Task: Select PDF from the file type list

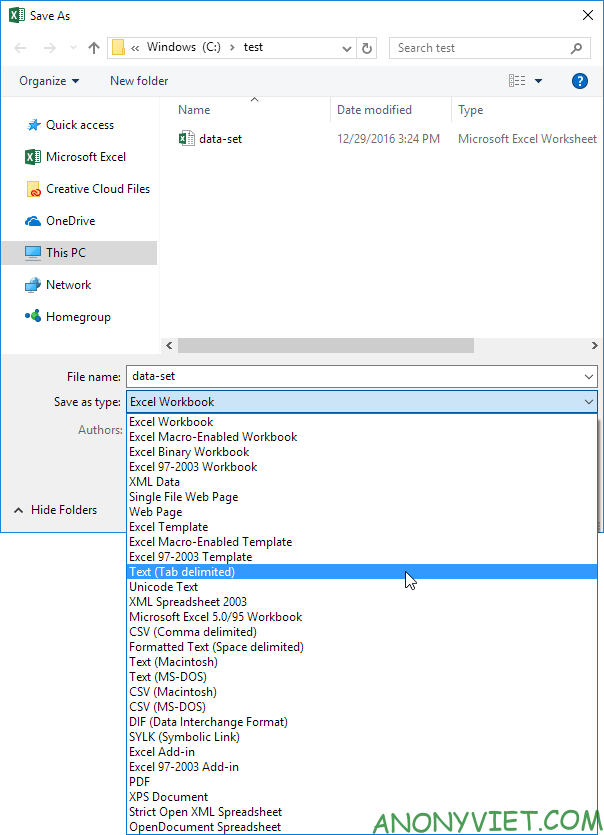Action: pyautogui.click(x=140, y=782)
